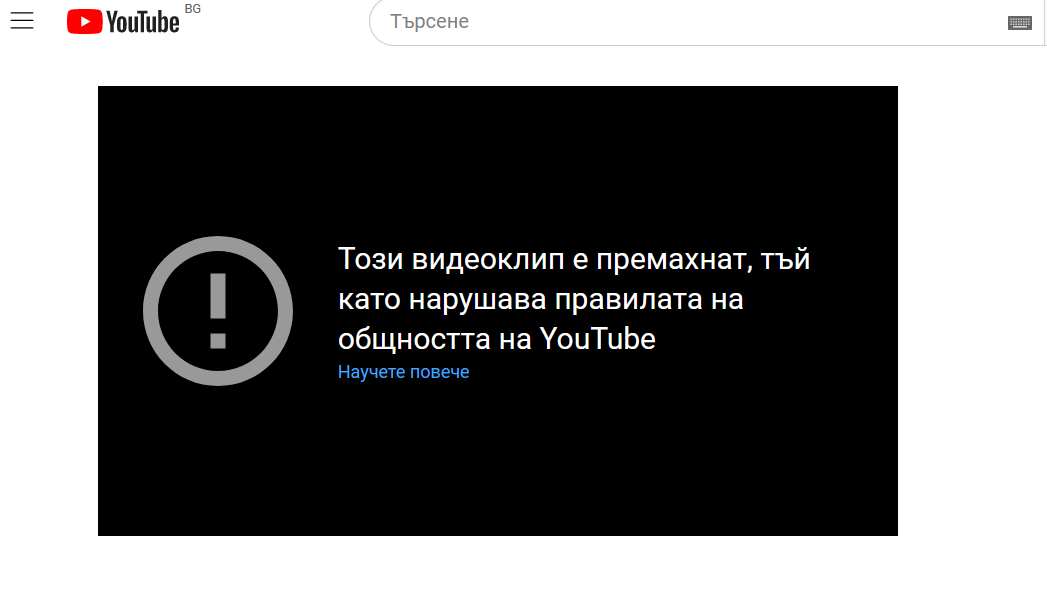Click the exclamation warning icon
The image size is (1047, 606).
tap(218, 311)
